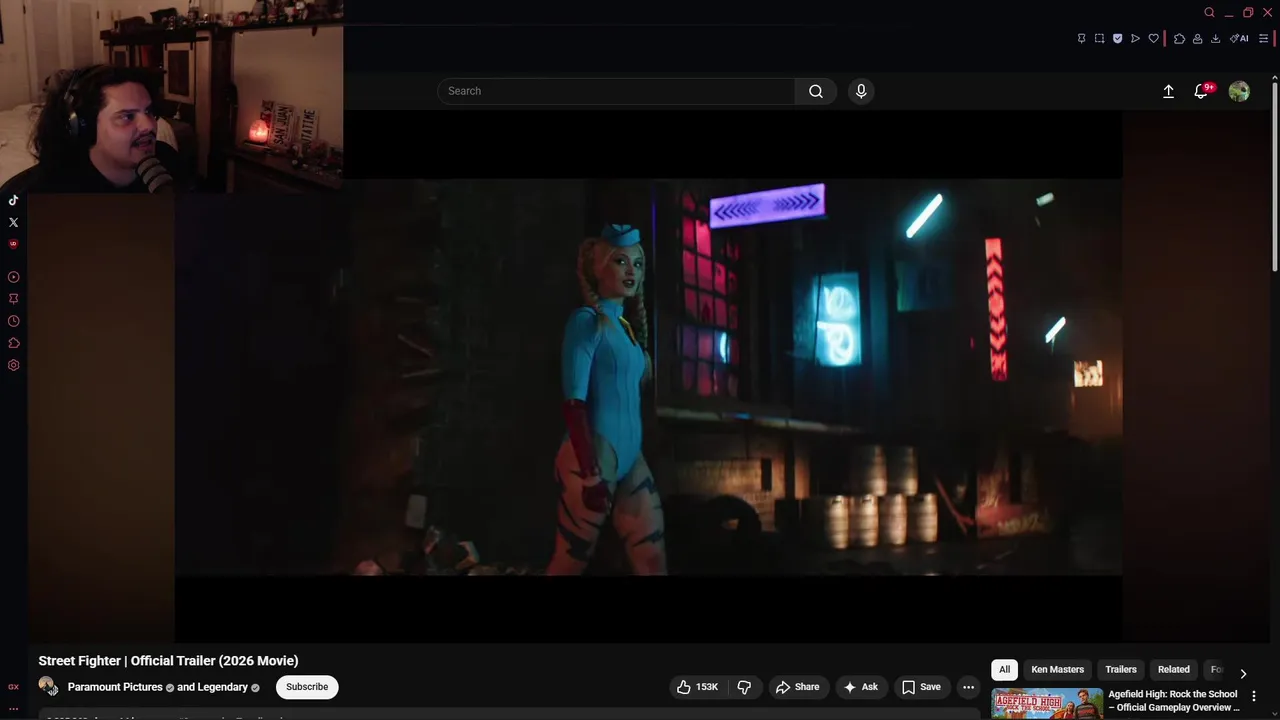Click the YouTube upload/create icon
The image size is (1280, 720).
1168,91
